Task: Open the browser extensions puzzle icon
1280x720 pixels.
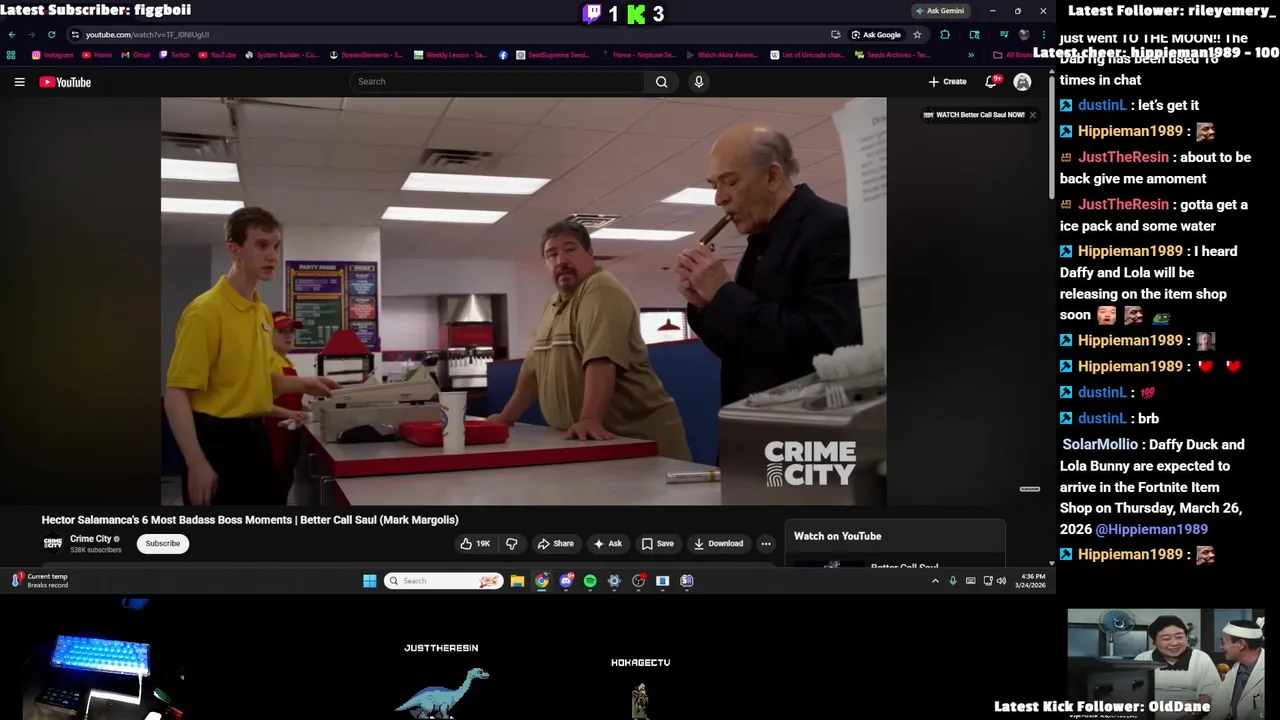Action: [x=945, y=34]
